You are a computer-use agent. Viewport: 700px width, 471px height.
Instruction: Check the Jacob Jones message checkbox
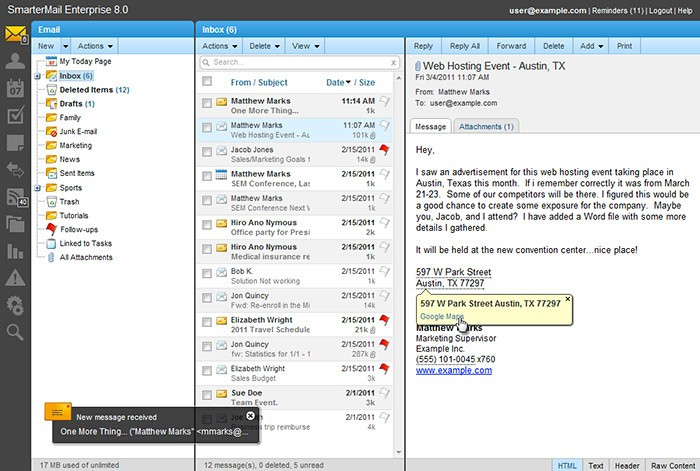(207, 152)
